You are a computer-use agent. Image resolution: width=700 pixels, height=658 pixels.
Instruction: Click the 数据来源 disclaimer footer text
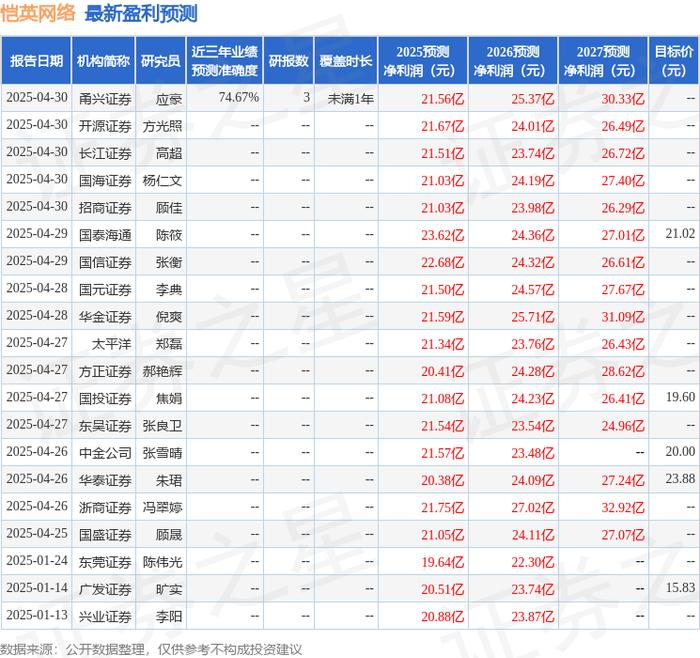151,649
